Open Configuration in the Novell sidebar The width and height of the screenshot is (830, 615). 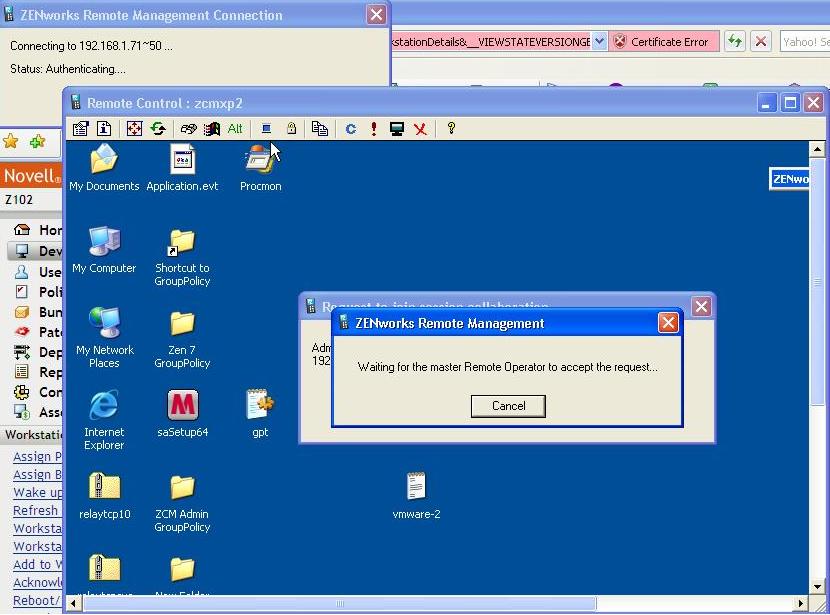[x=37, y=392]
